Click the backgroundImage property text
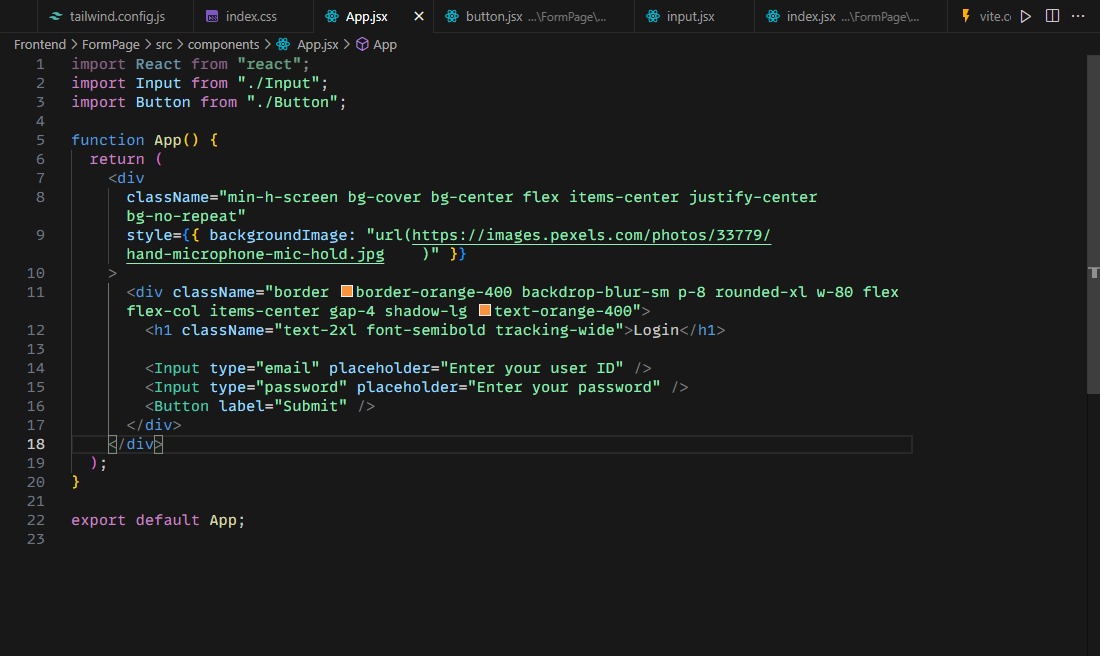The width and height of the screenshot is (1100, 656). tap(278, 235)
